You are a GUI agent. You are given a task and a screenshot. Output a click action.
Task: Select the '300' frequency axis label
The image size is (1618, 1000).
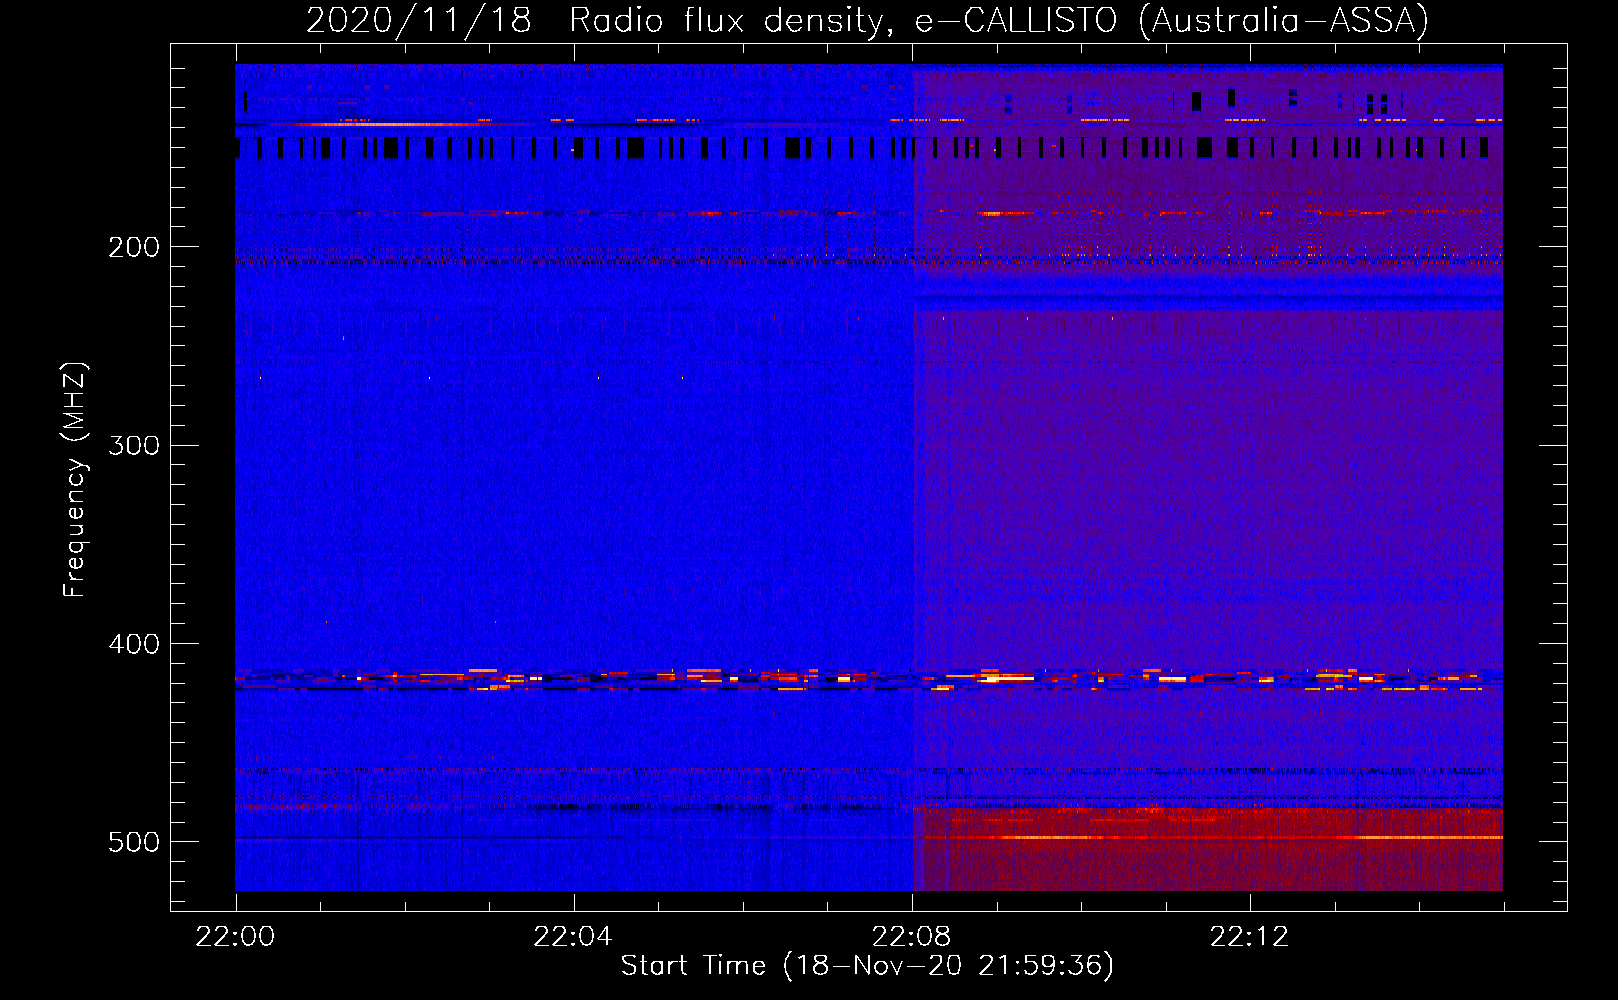click(x=134, y=445)
